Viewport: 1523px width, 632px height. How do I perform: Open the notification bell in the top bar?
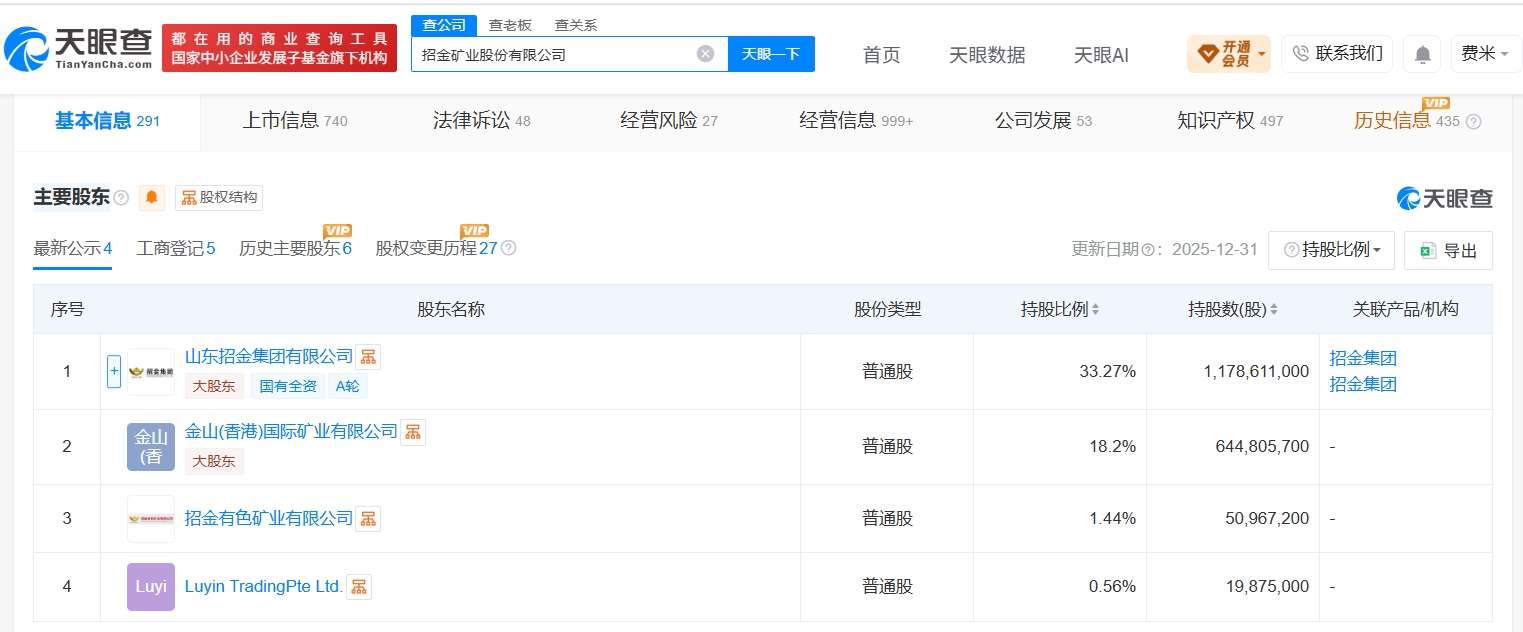[1421, 54]
